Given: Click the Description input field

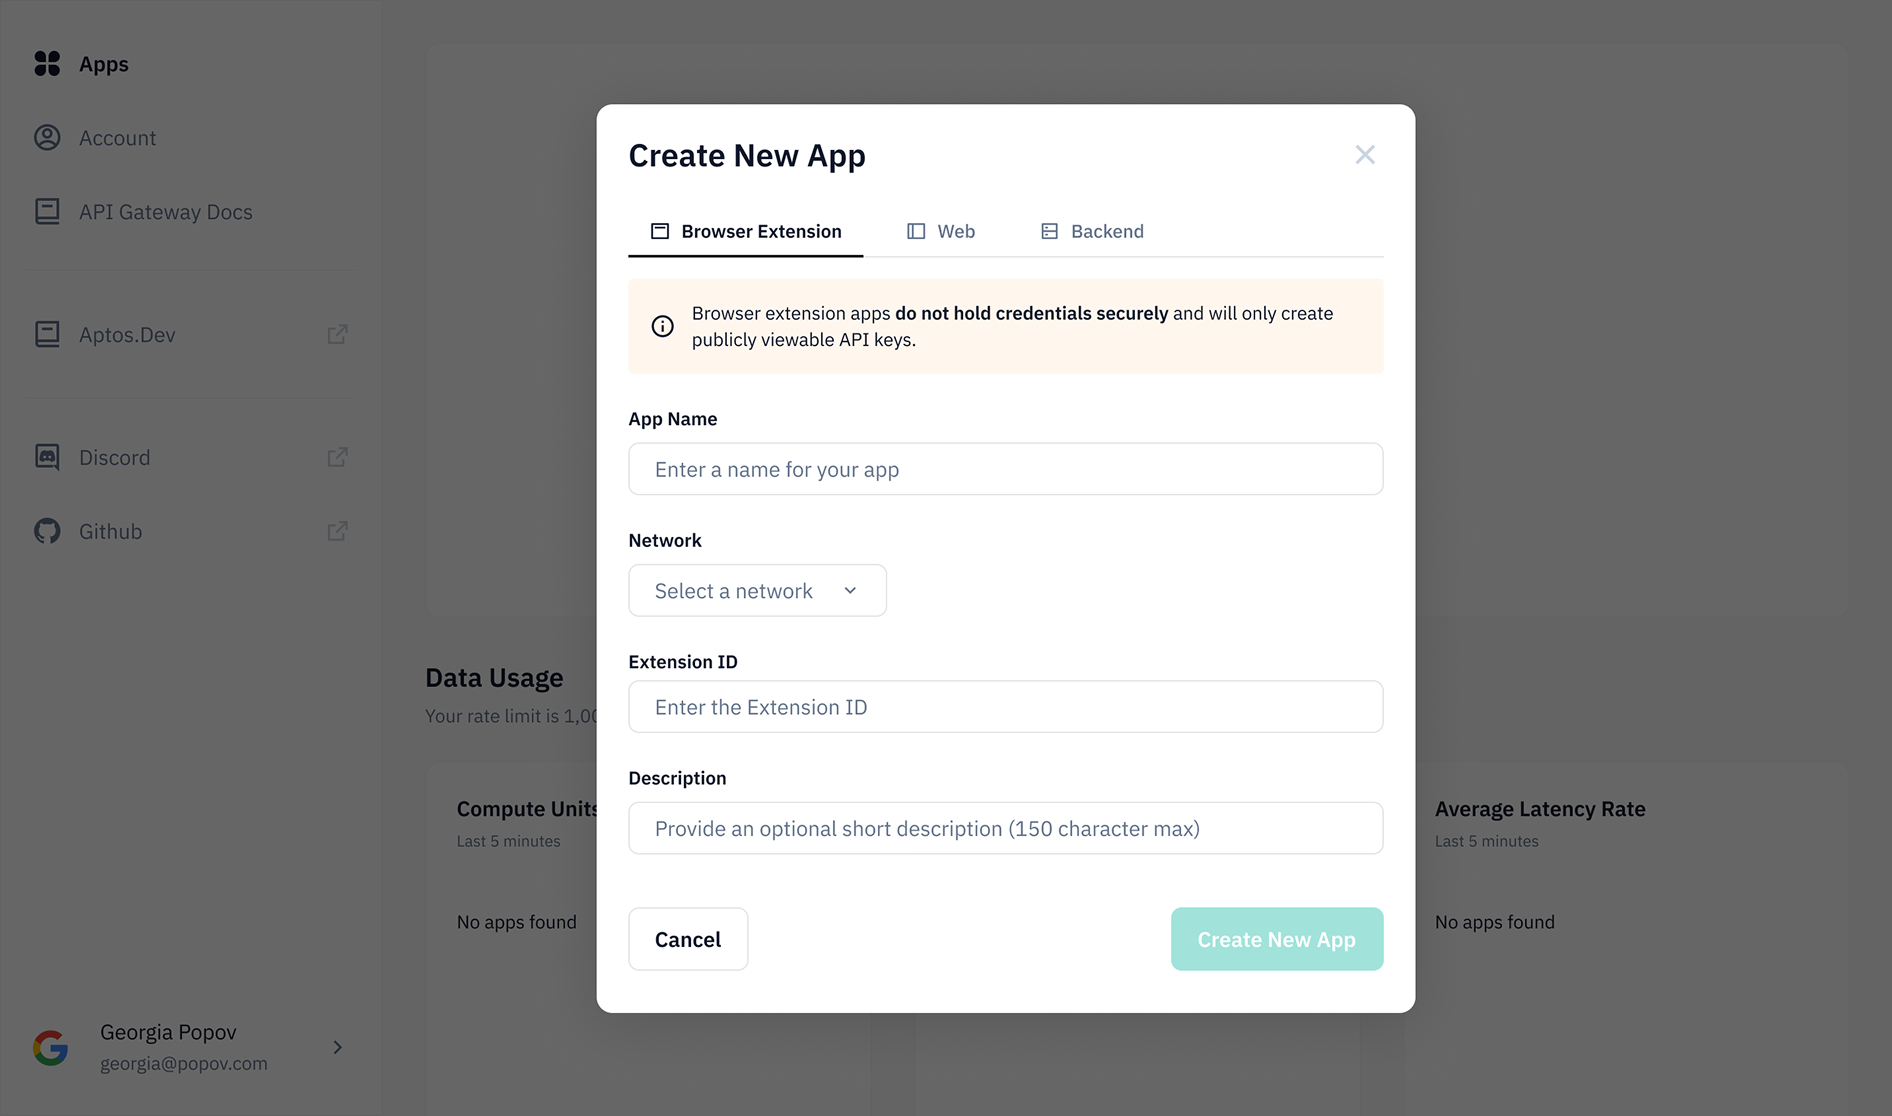Looking at the screenshot, I should point(1005,828).
